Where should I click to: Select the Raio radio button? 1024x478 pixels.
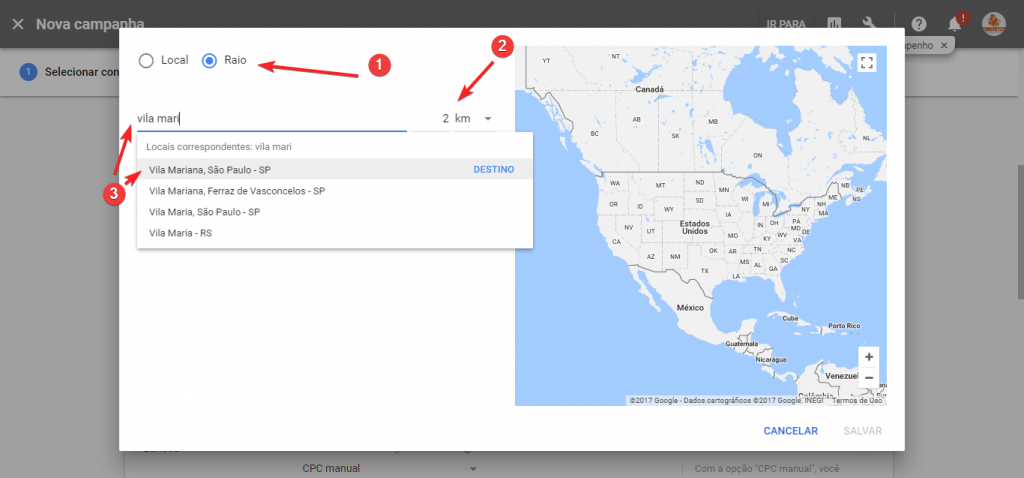coord(209,61)
